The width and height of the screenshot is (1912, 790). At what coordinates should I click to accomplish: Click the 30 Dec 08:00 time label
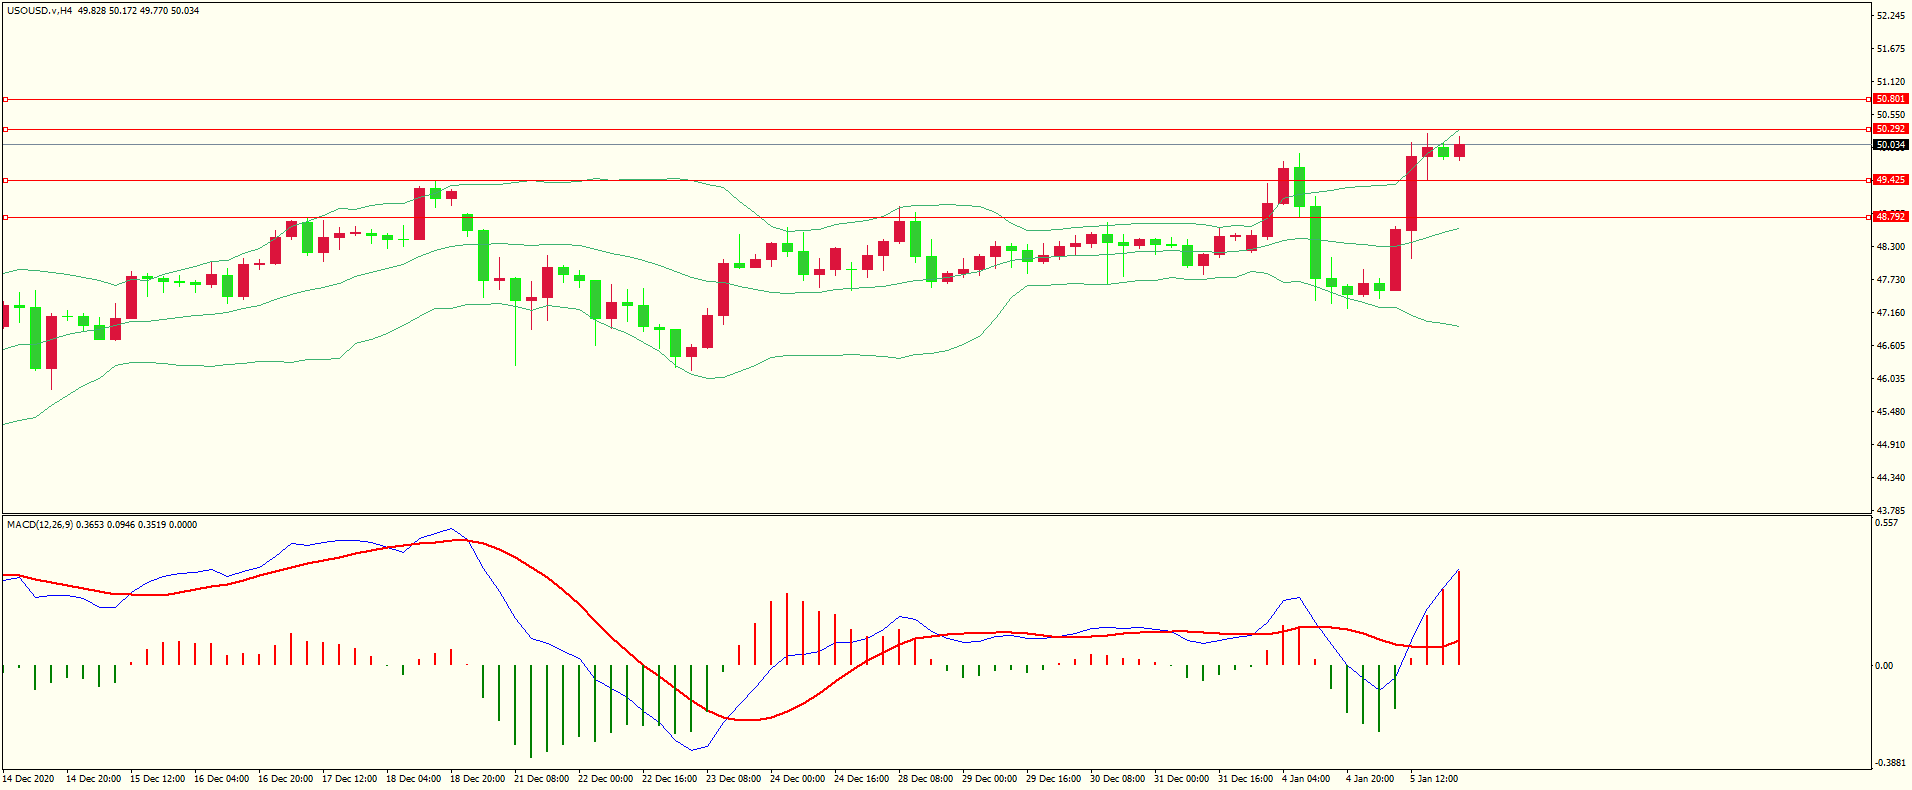1118,779
